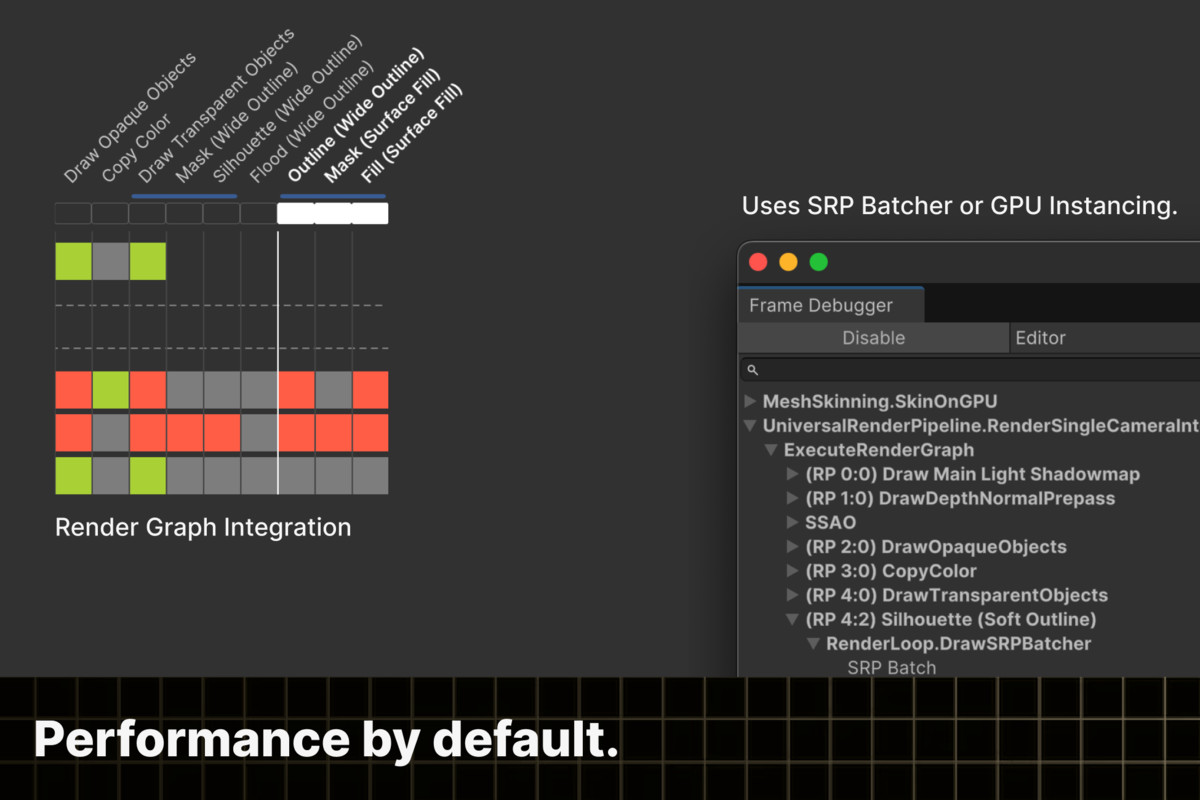
Task: Select the Draw Opaque Objects pass box
Action: (x=73, y=213)
